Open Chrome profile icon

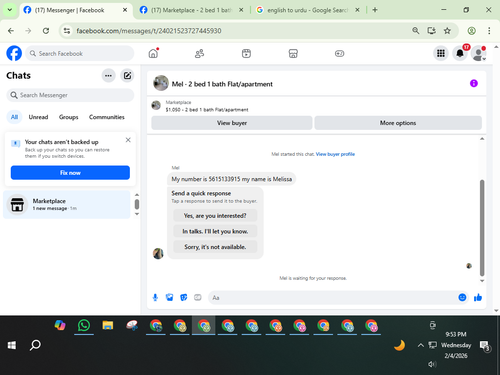pyautogui.click(x=471, y=31)
